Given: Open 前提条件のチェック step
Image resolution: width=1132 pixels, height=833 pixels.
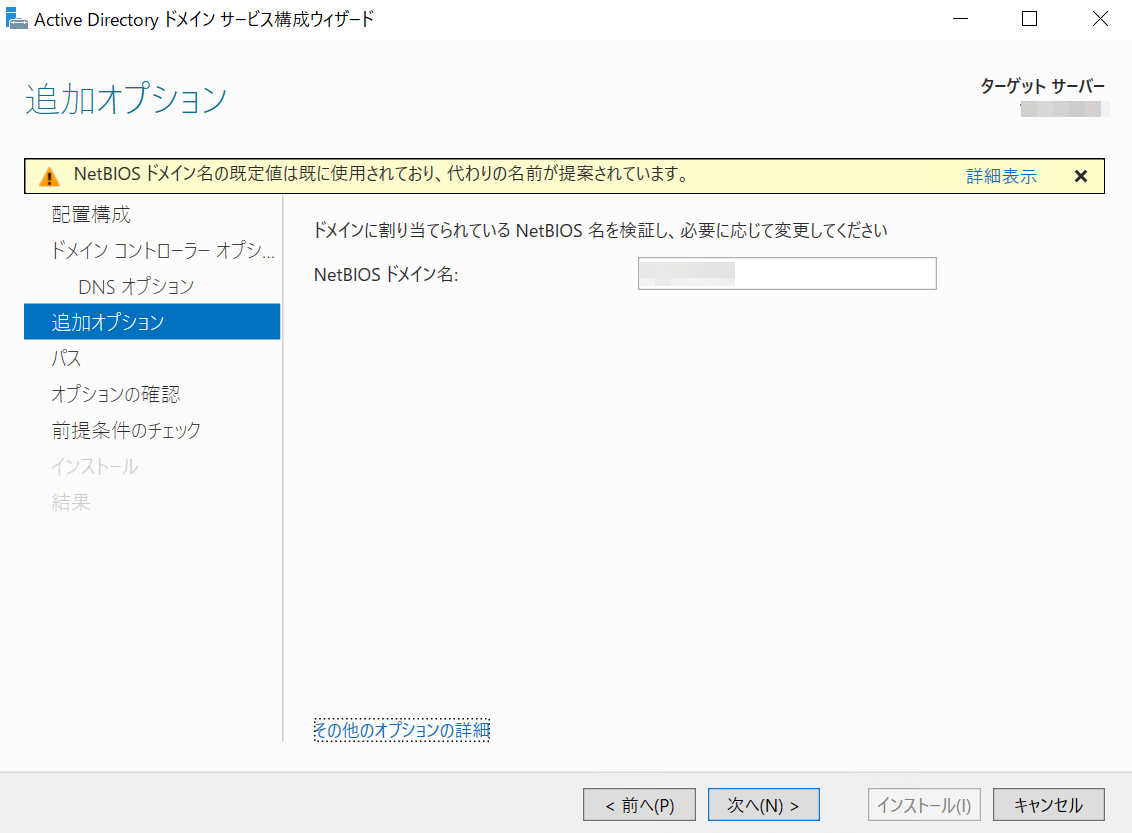Looking at the screenshot, I should tap(126, 431).
